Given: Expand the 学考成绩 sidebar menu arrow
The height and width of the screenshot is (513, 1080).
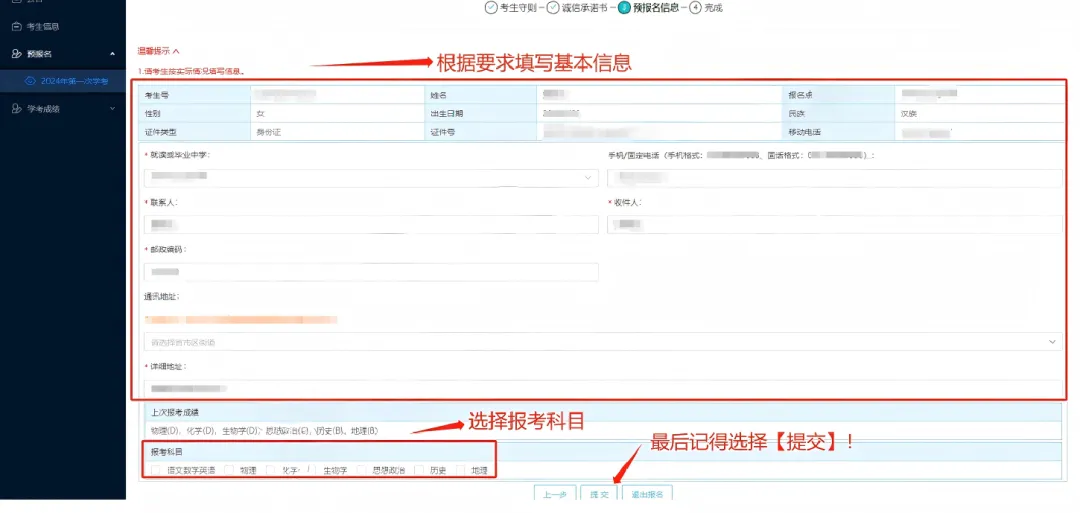Looking at the screenshot, I should (112, 109).
